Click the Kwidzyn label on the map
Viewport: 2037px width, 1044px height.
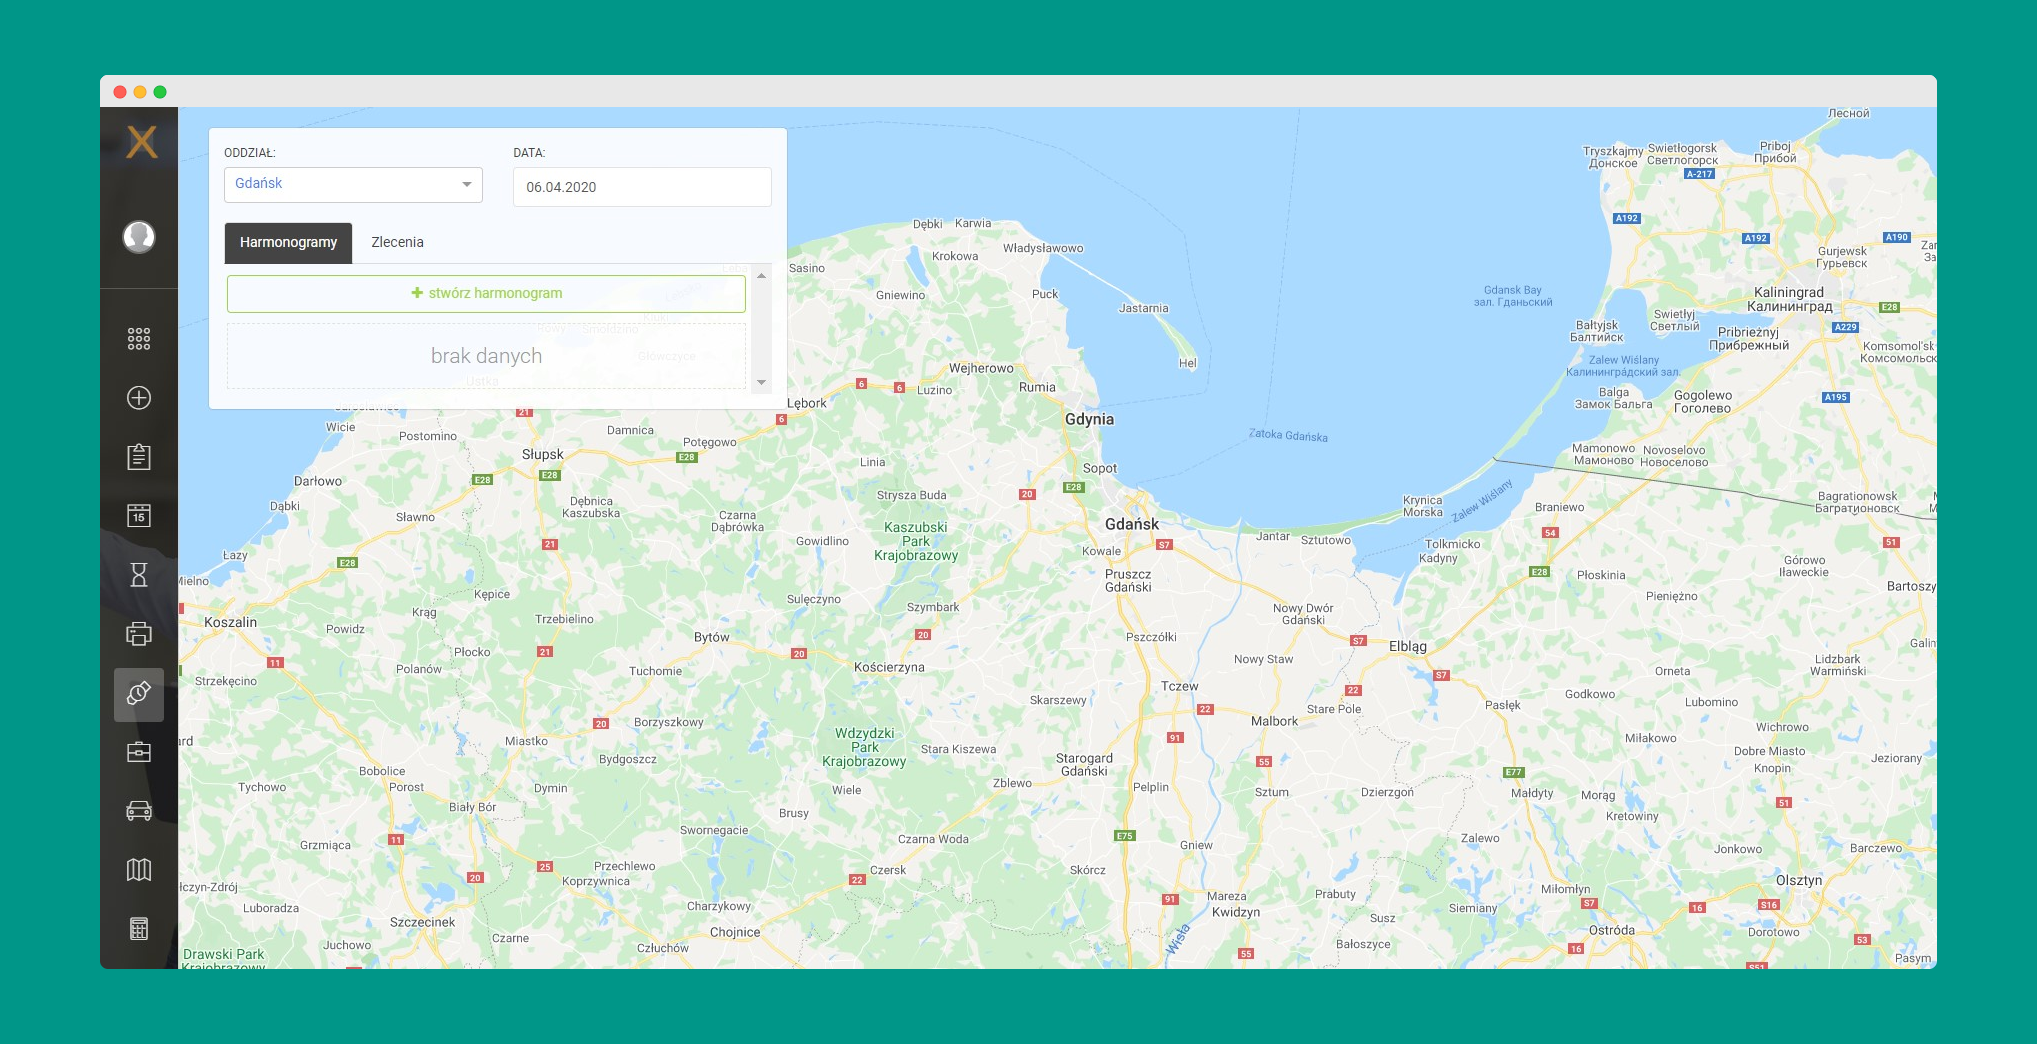click(x=1235, y=913)
